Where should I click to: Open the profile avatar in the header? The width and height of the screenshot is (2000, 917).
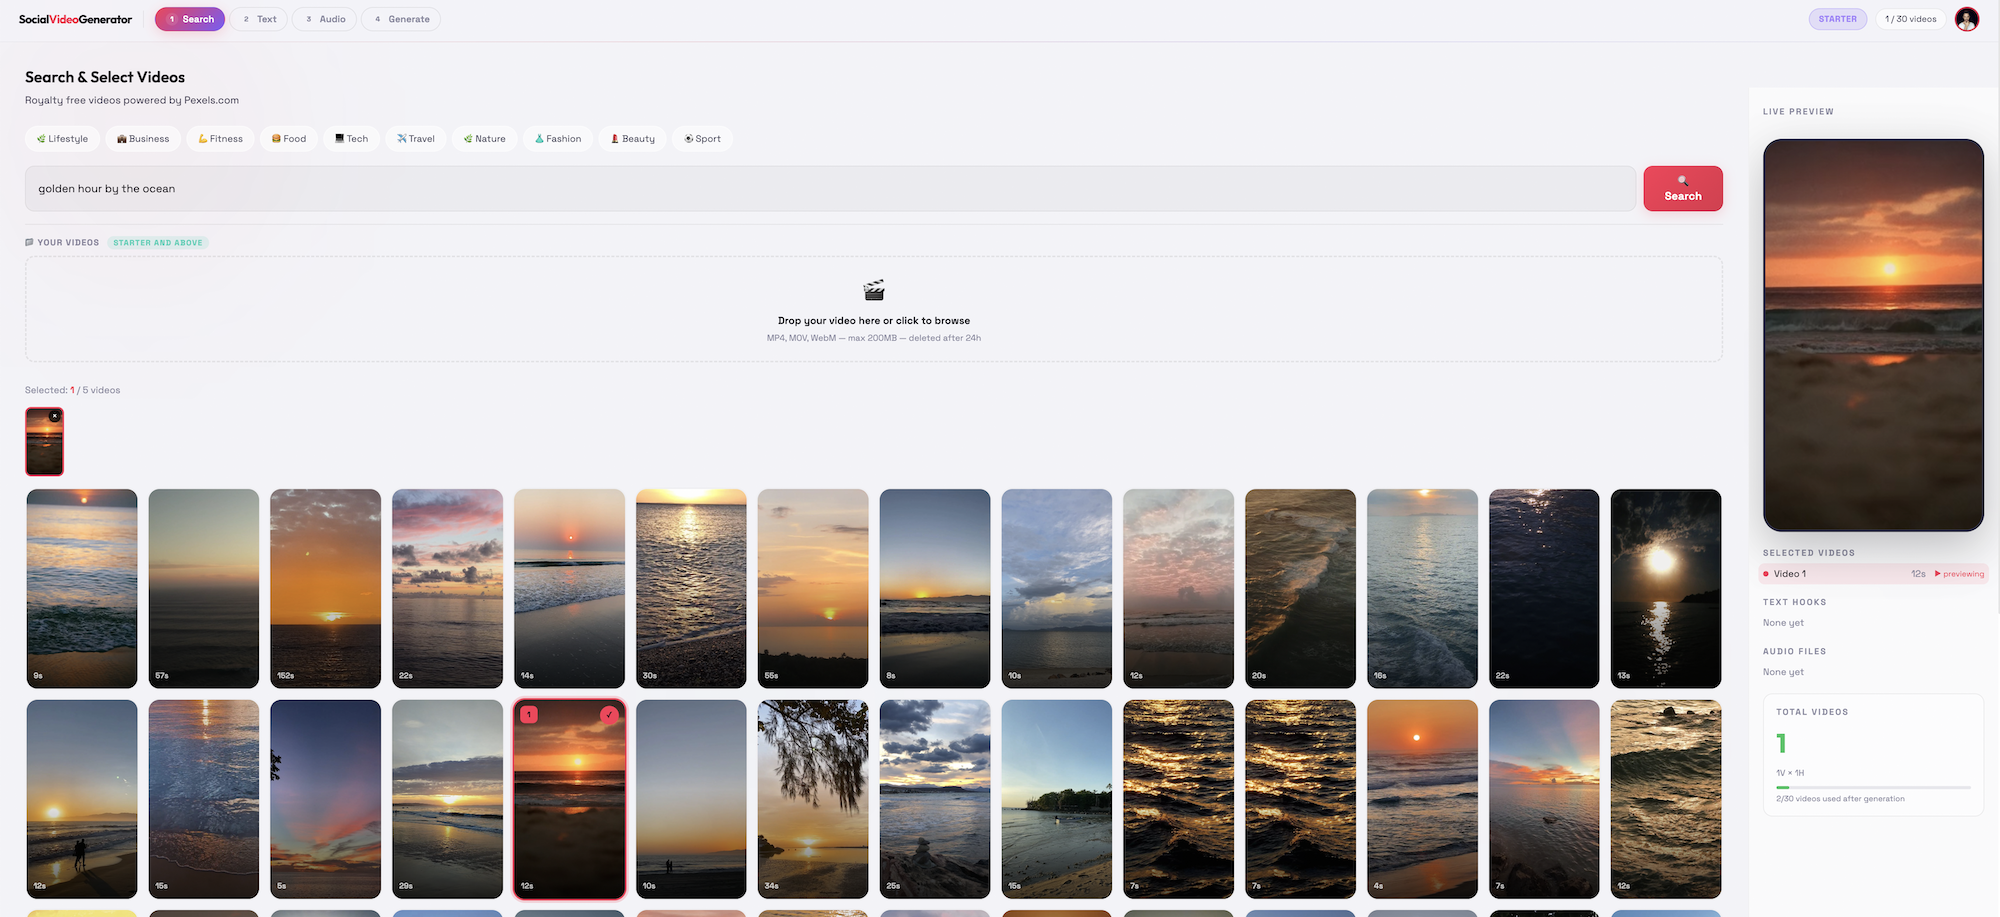coord(1966,18)
